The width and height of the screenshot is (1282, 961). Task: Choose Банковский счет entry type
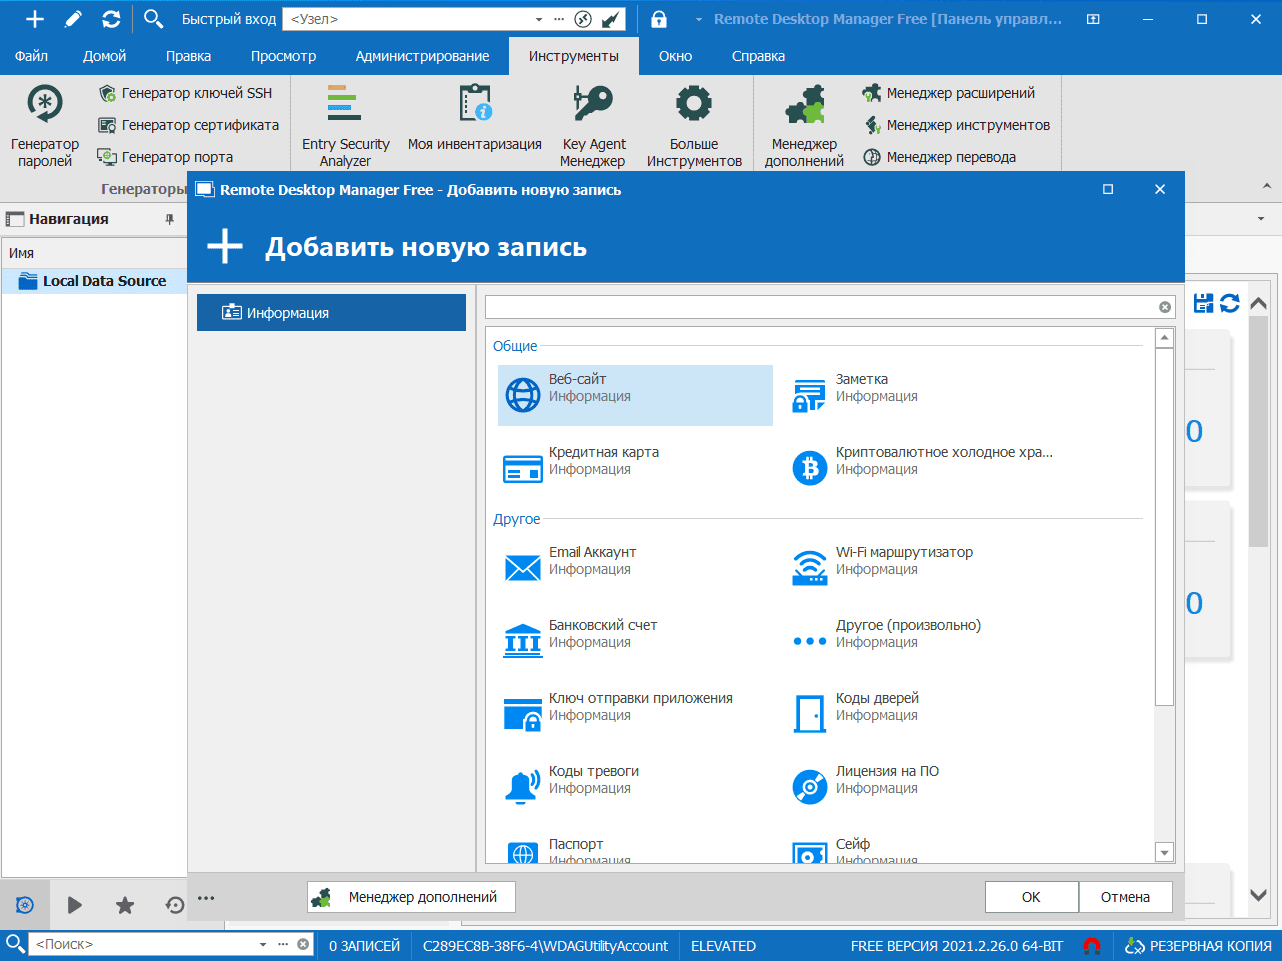635,641
